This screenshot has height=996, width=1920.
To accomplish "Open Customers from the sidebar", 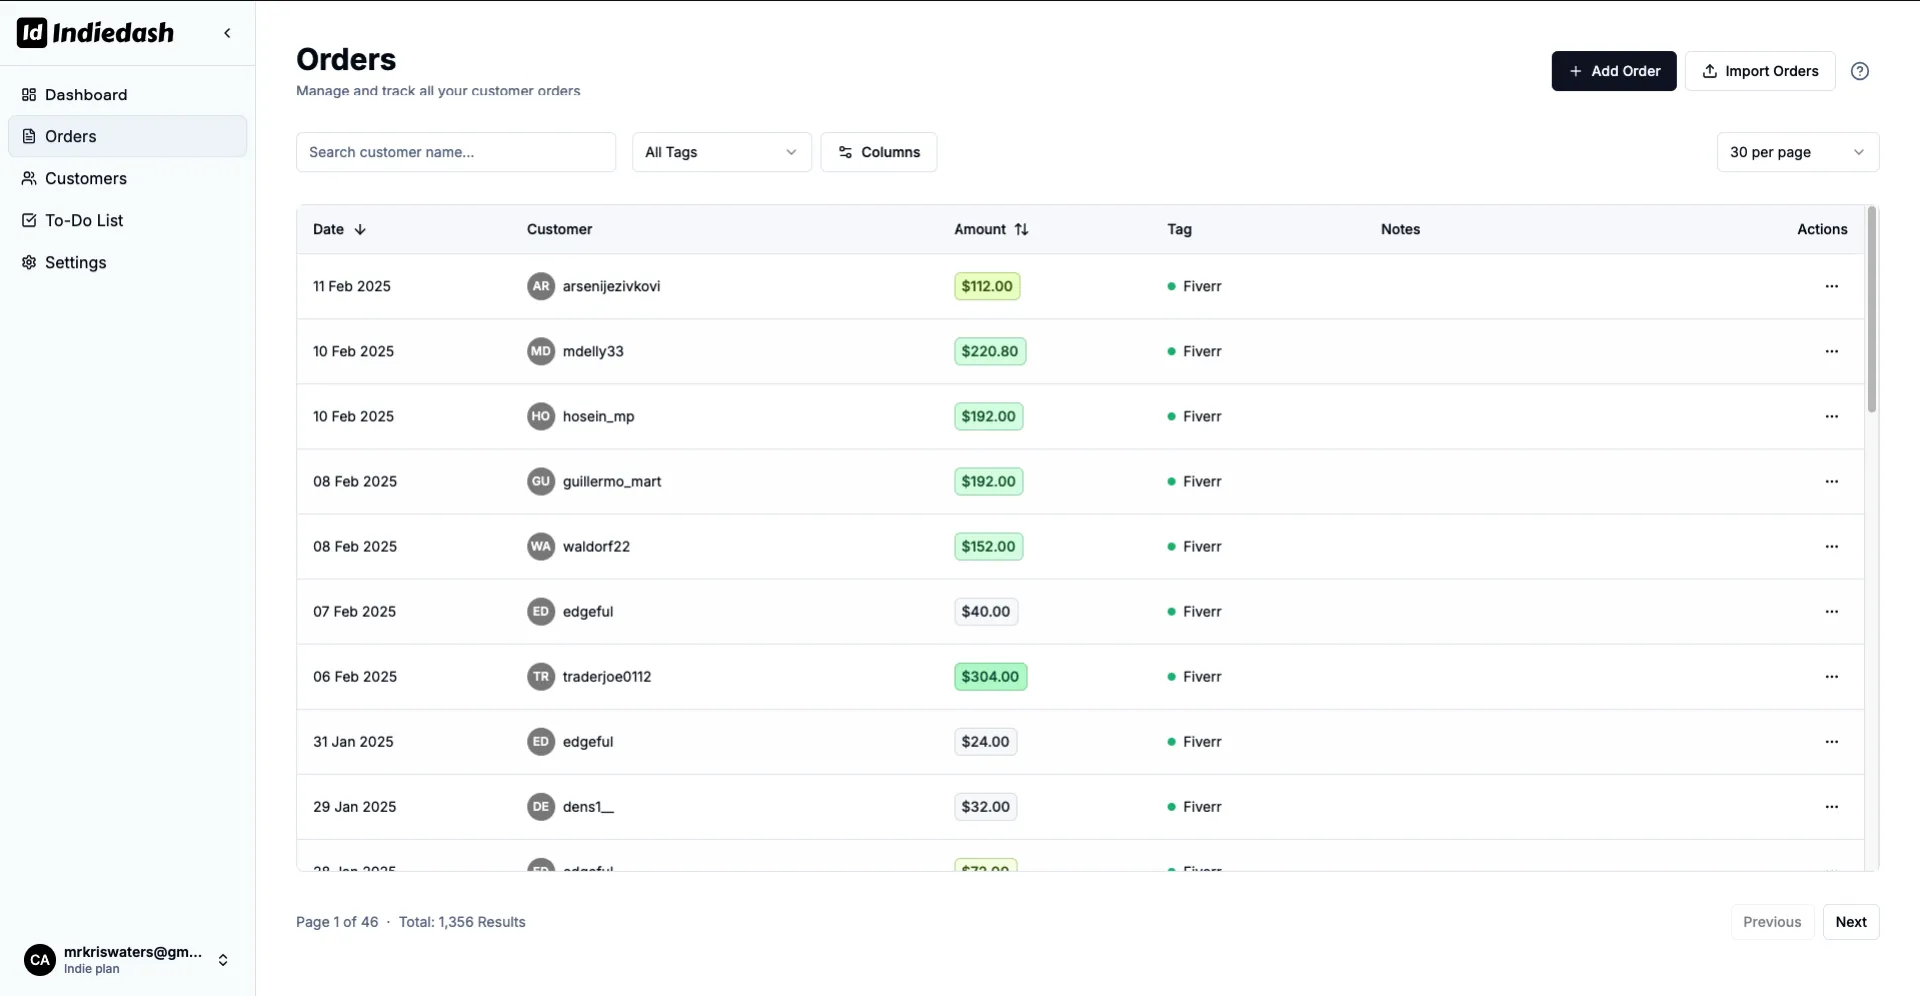I will point(86,179).
